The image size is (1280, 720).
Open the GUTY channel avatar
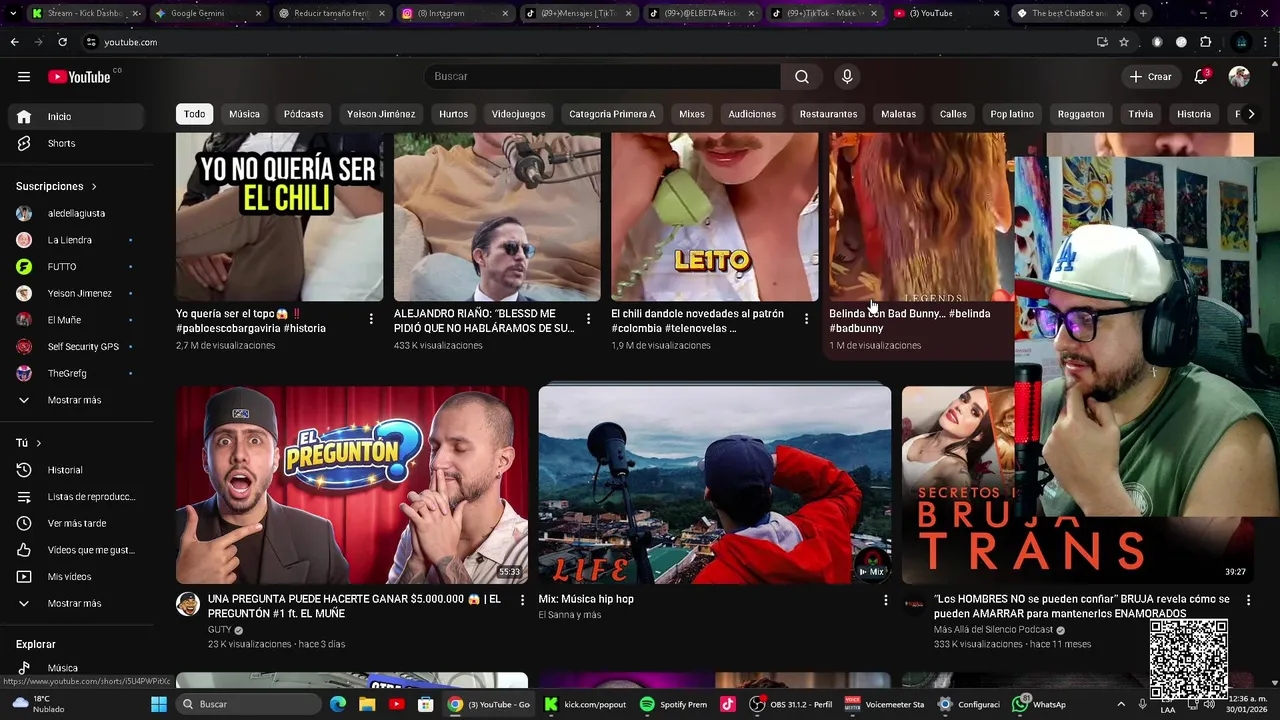click(x=188, y=604)
